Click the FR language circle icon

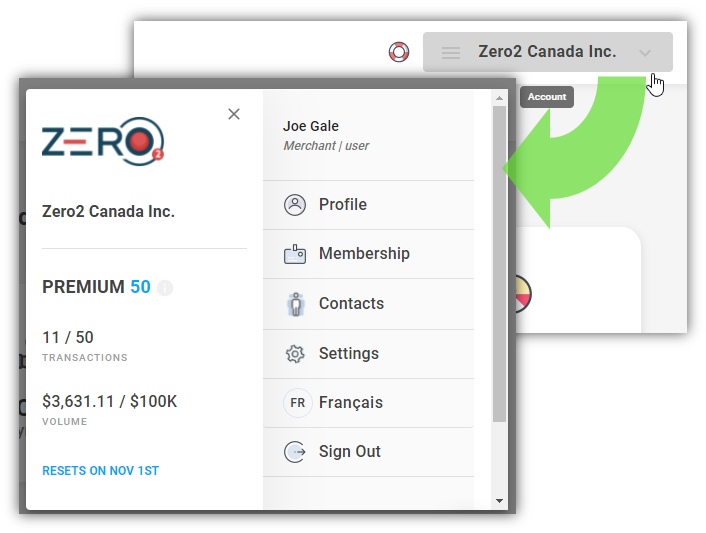pyautogui.click(x=297, y=402)
